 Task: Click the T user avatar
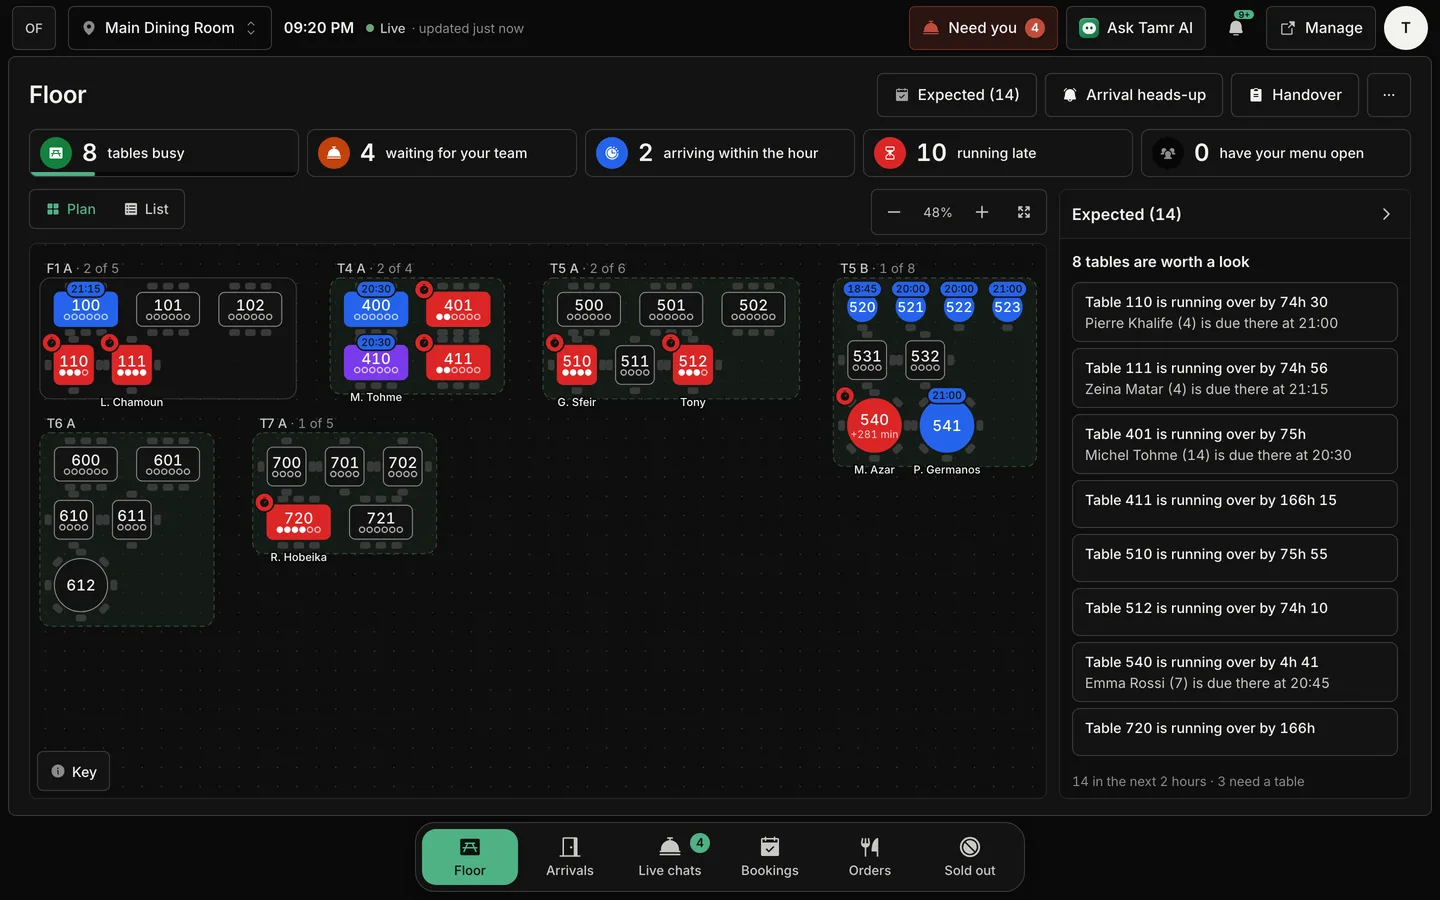tap(1406, 28)
